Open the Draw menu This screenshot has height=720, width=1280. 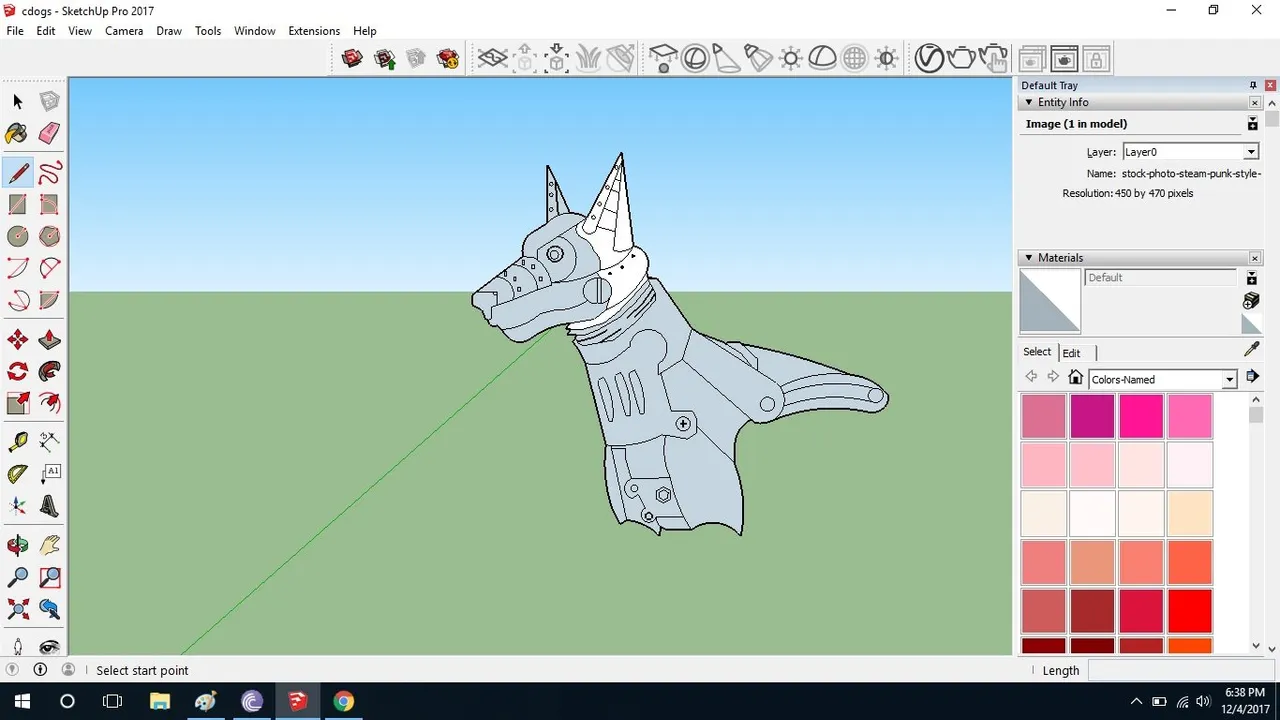pyautogui.click(x=169, y=31)
